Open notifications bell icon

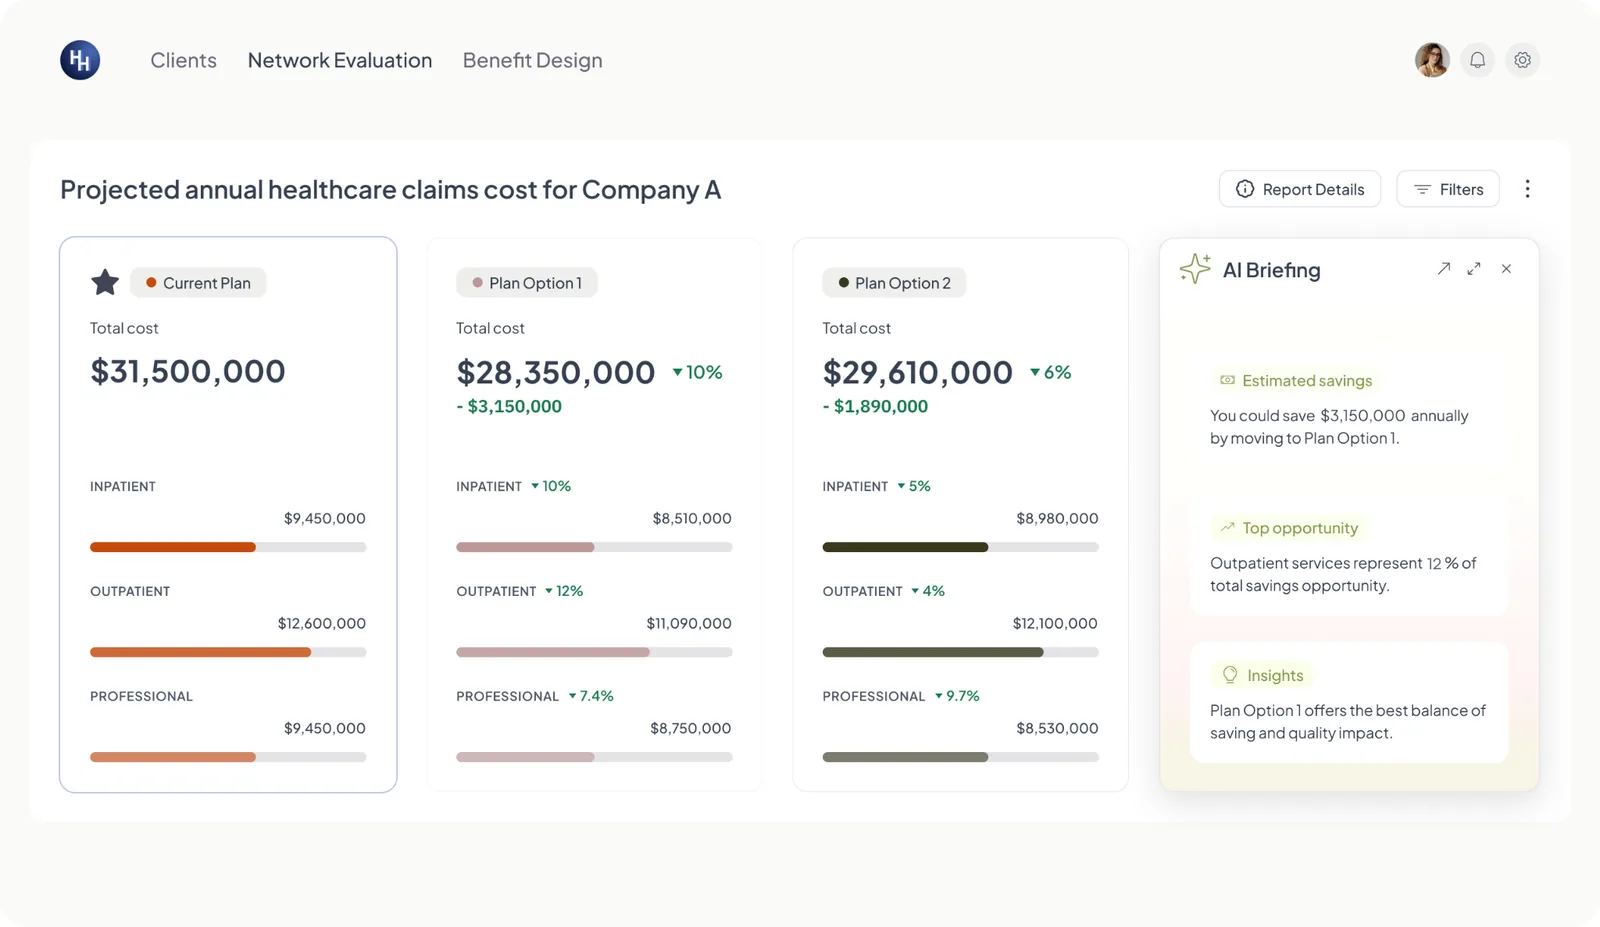click(x=1477, y=60)
